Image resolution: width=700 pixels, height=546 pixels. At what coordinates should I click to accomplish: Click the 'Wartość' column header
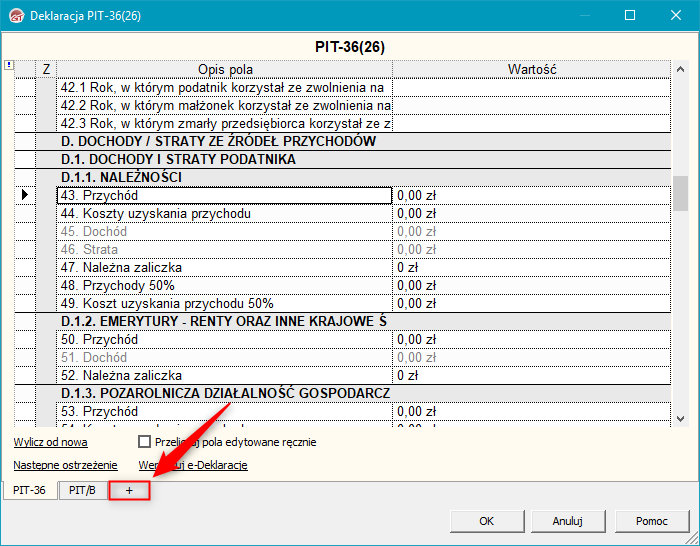(x=532, y=69)
